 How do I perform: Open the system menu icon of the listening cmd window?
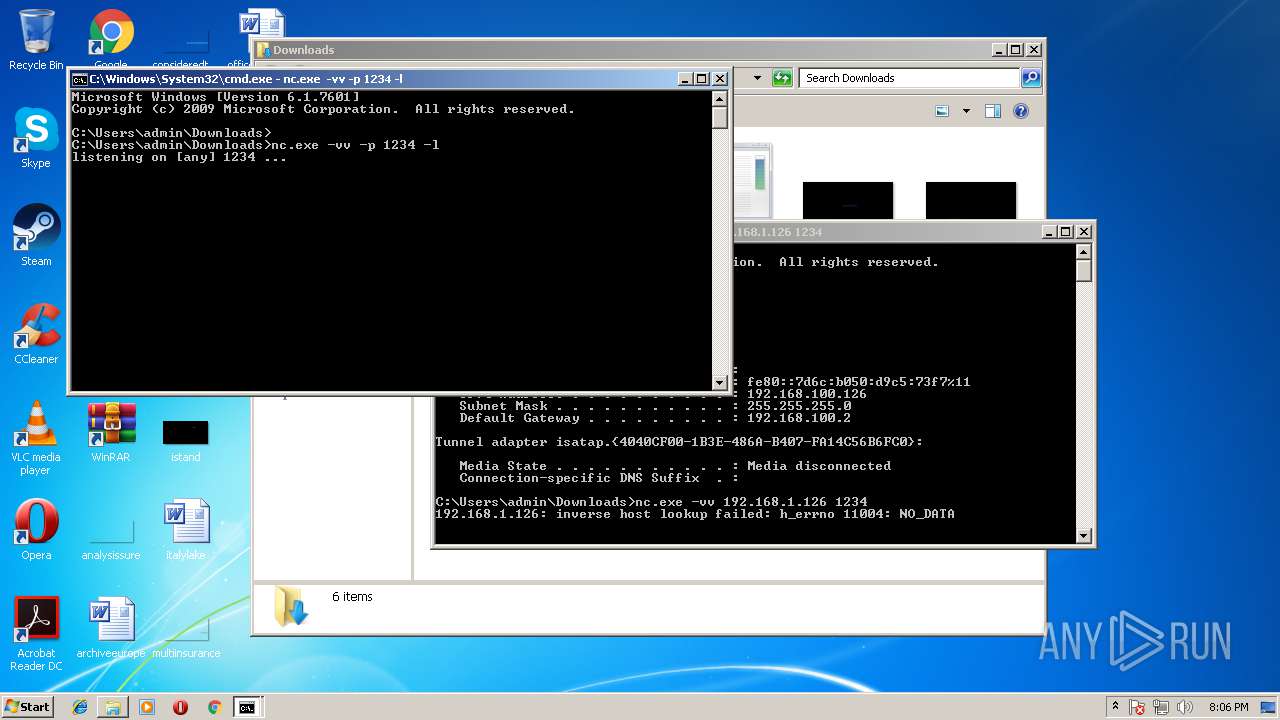click(80, 79)
